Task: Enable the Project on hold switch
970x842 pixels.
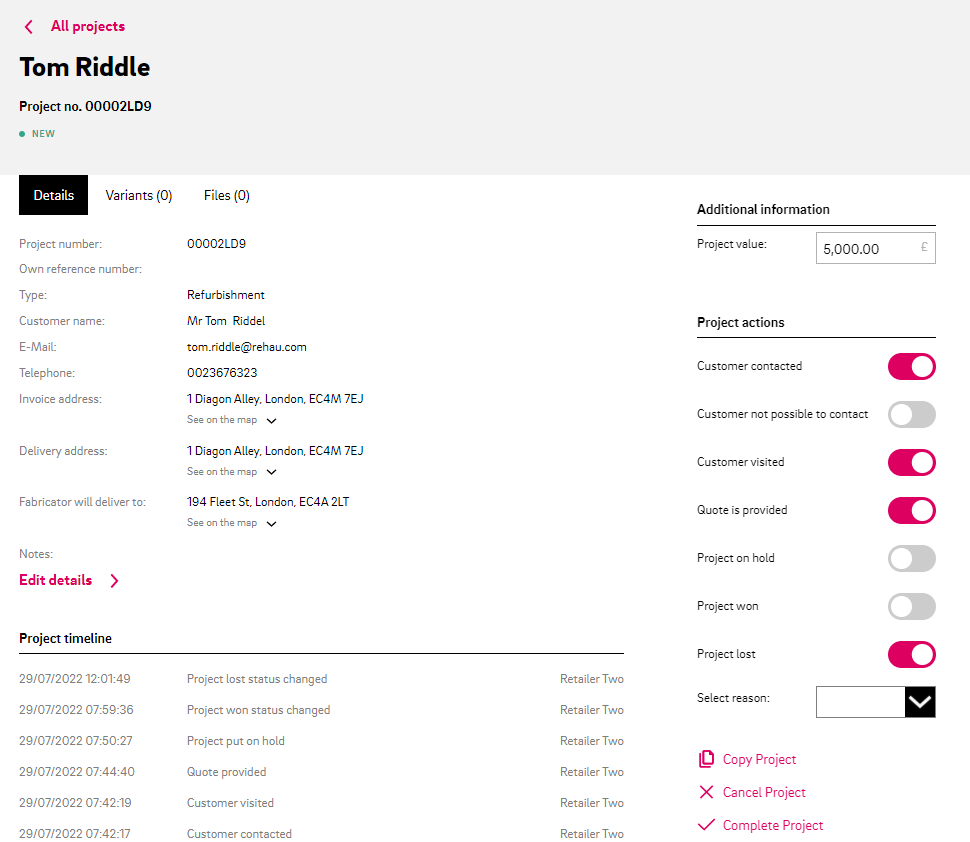Action: [x=911, y=558]
